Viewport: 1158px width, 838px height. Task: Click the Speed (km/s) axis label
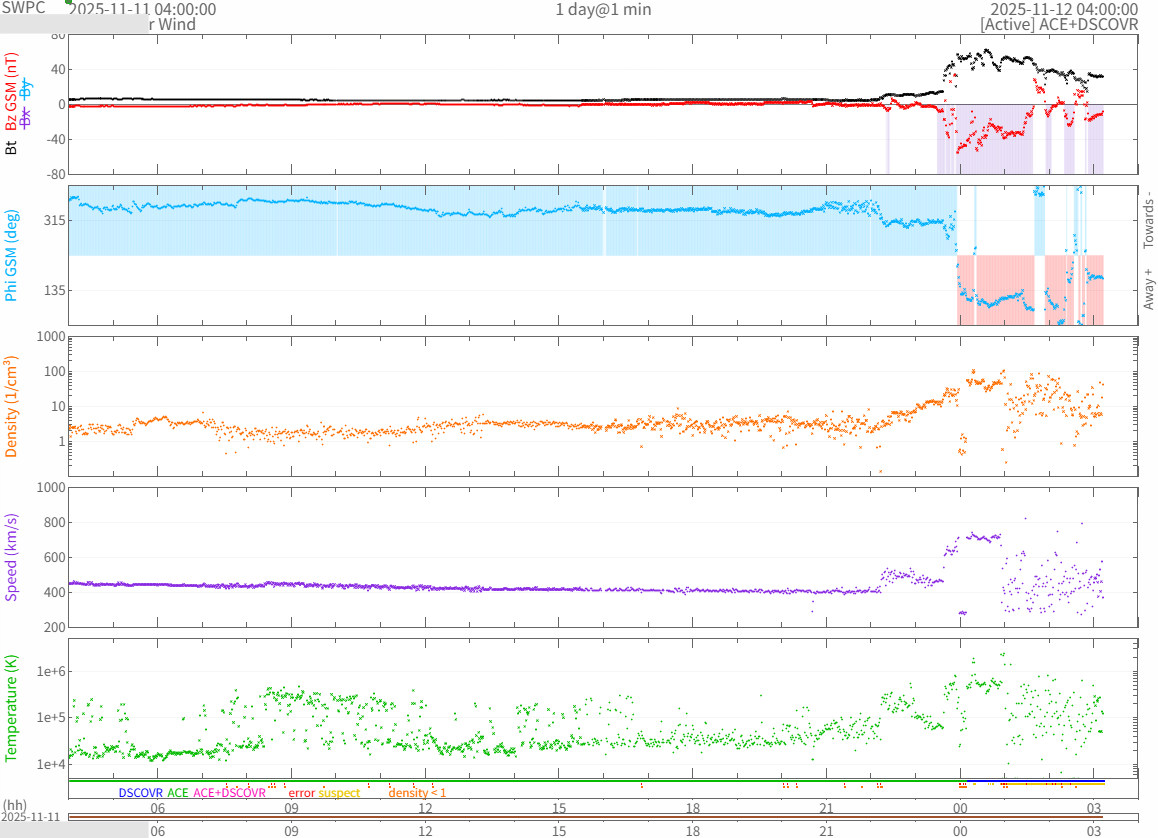click(x=12, y=557)
